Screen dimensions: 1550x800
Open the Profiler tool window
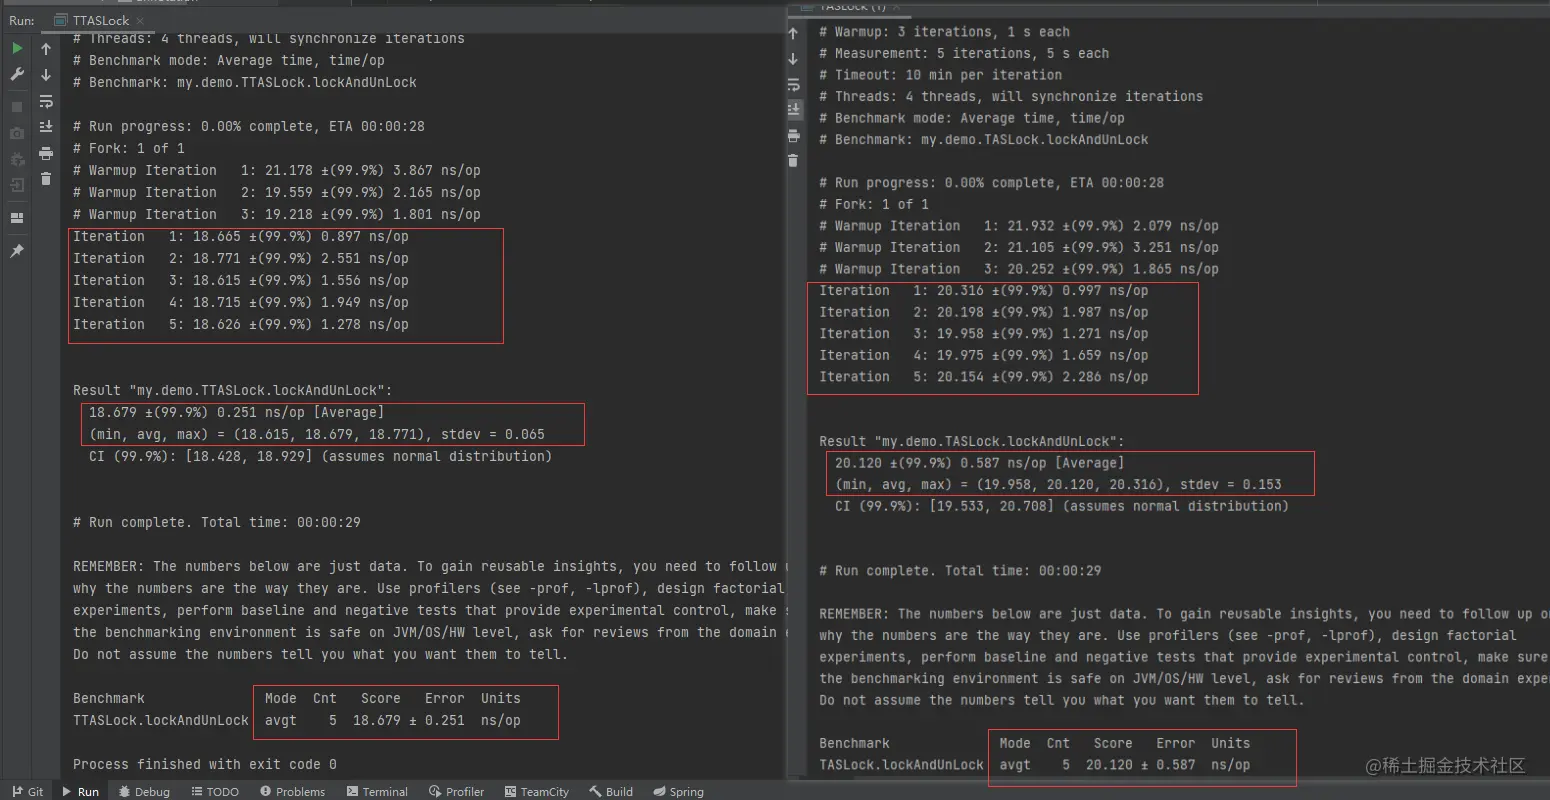456,791
